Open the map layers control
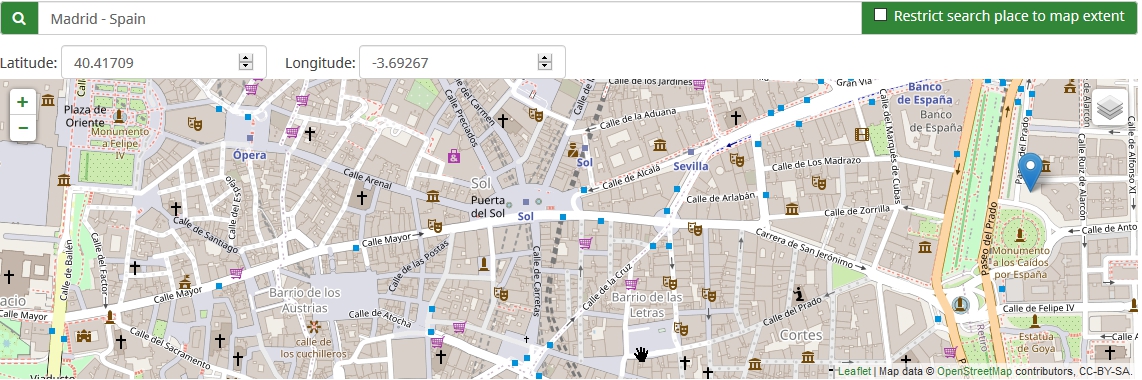The height and width of the screenshot is (380, 1142). [x=1109, y=108]
